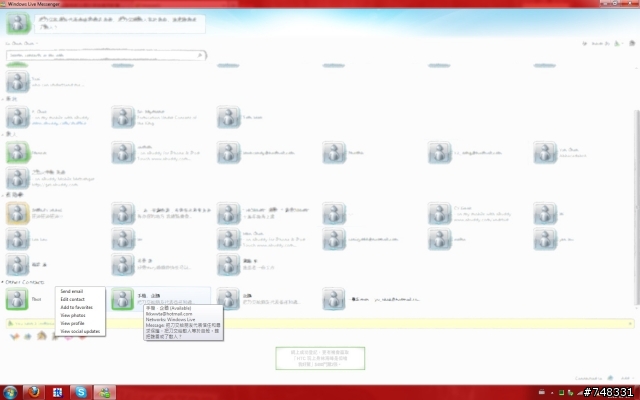This screenshot has height=400, width=640.
Task: Select View social updates menu entry
Action: (80, 331)
